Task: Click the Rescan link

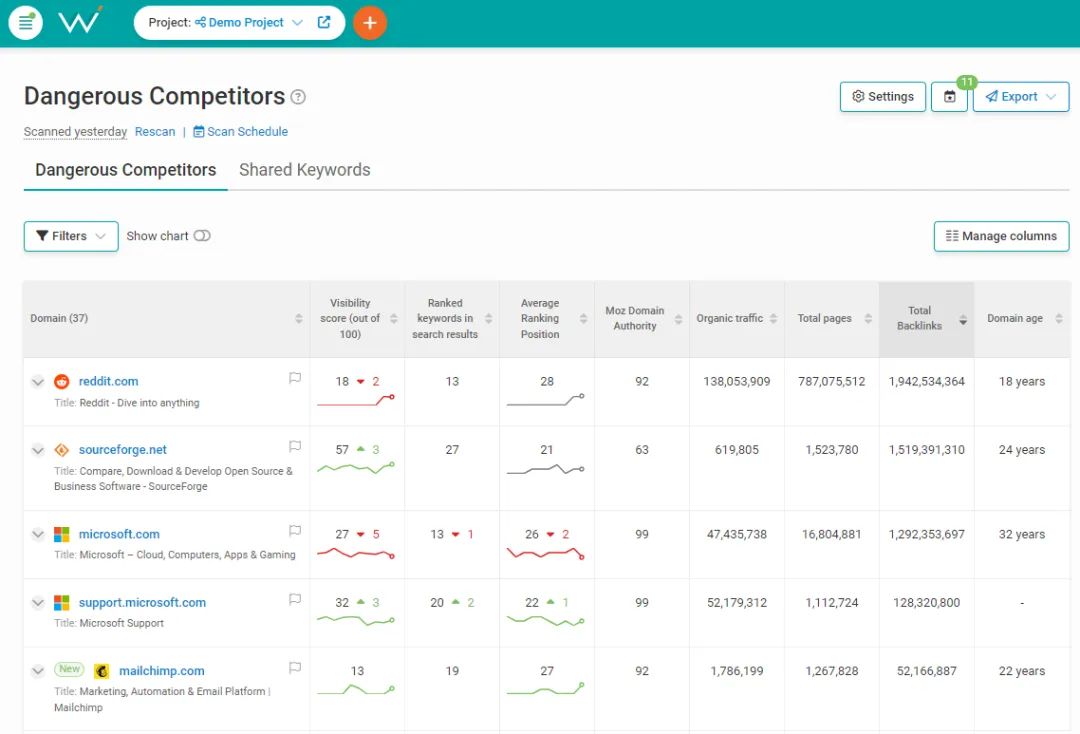Action: point(155,132)
